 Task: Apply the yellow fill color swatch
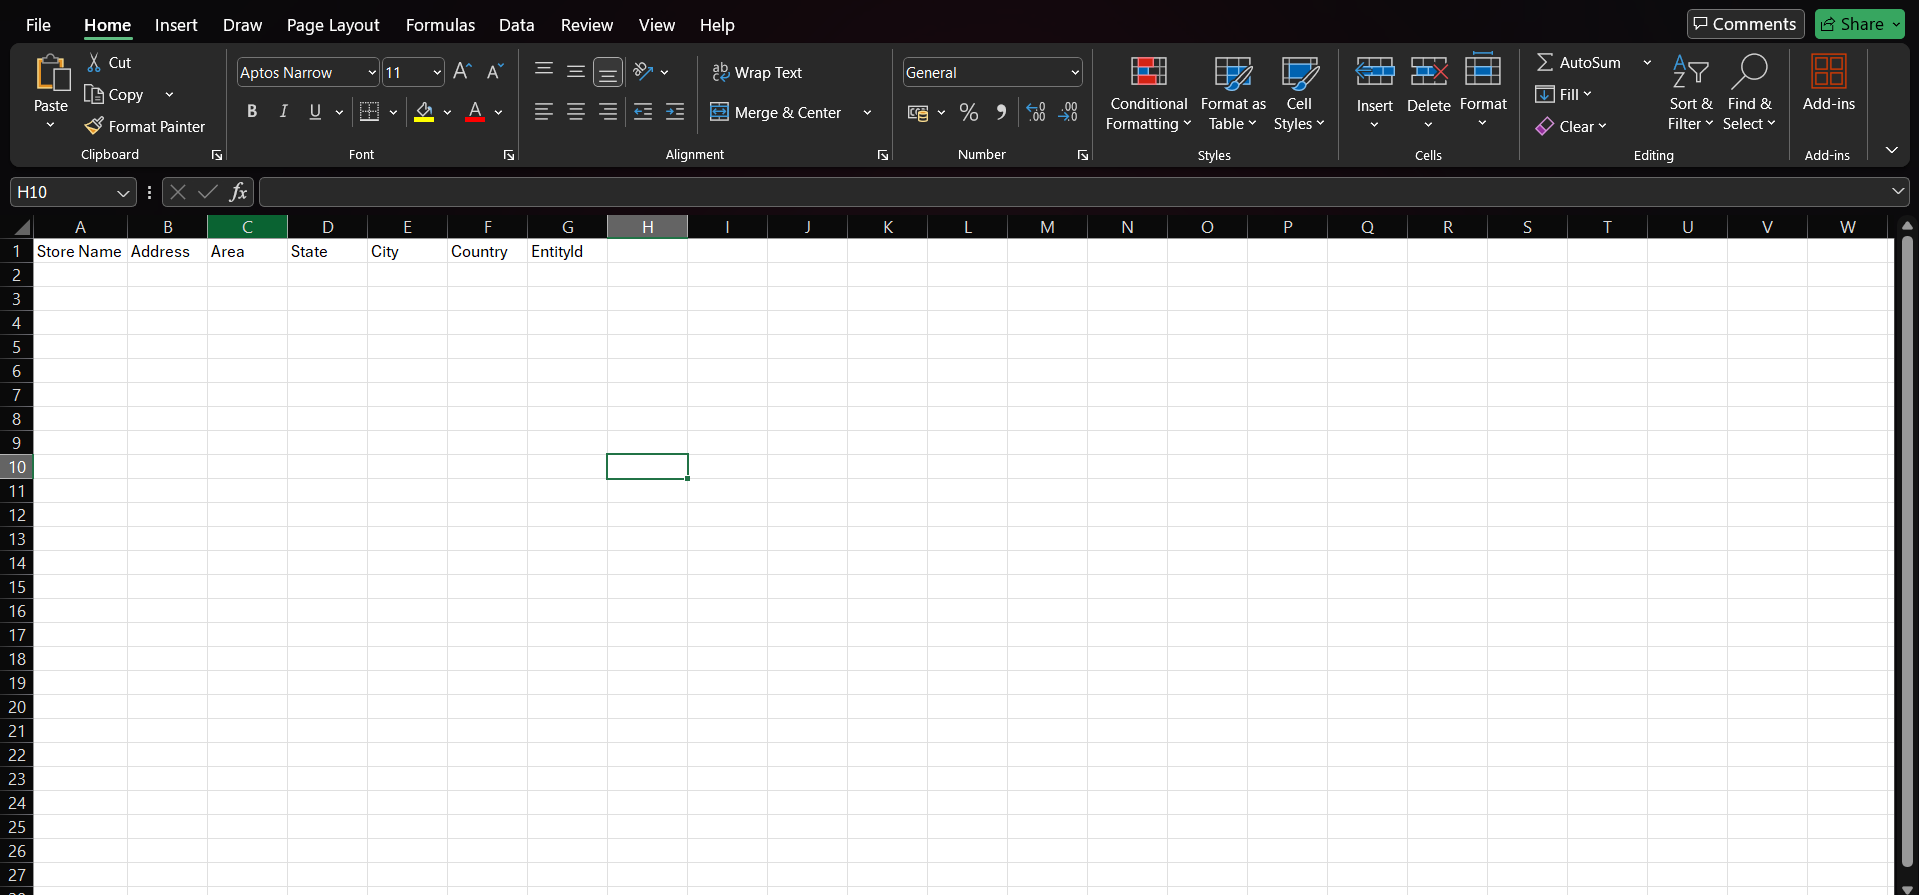424,112
